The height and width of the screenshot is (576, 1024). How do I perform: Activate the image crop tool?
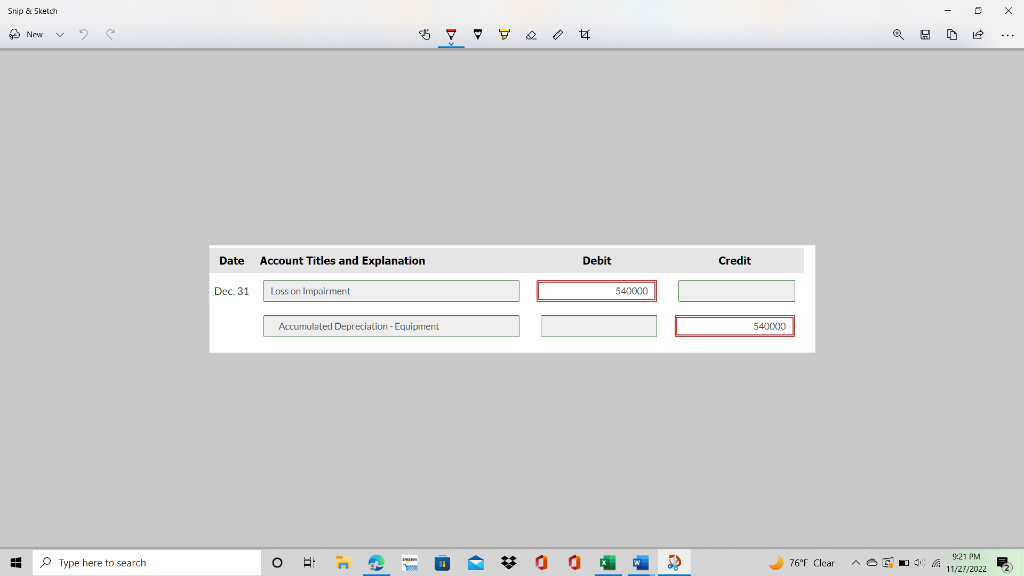[585, 34]
